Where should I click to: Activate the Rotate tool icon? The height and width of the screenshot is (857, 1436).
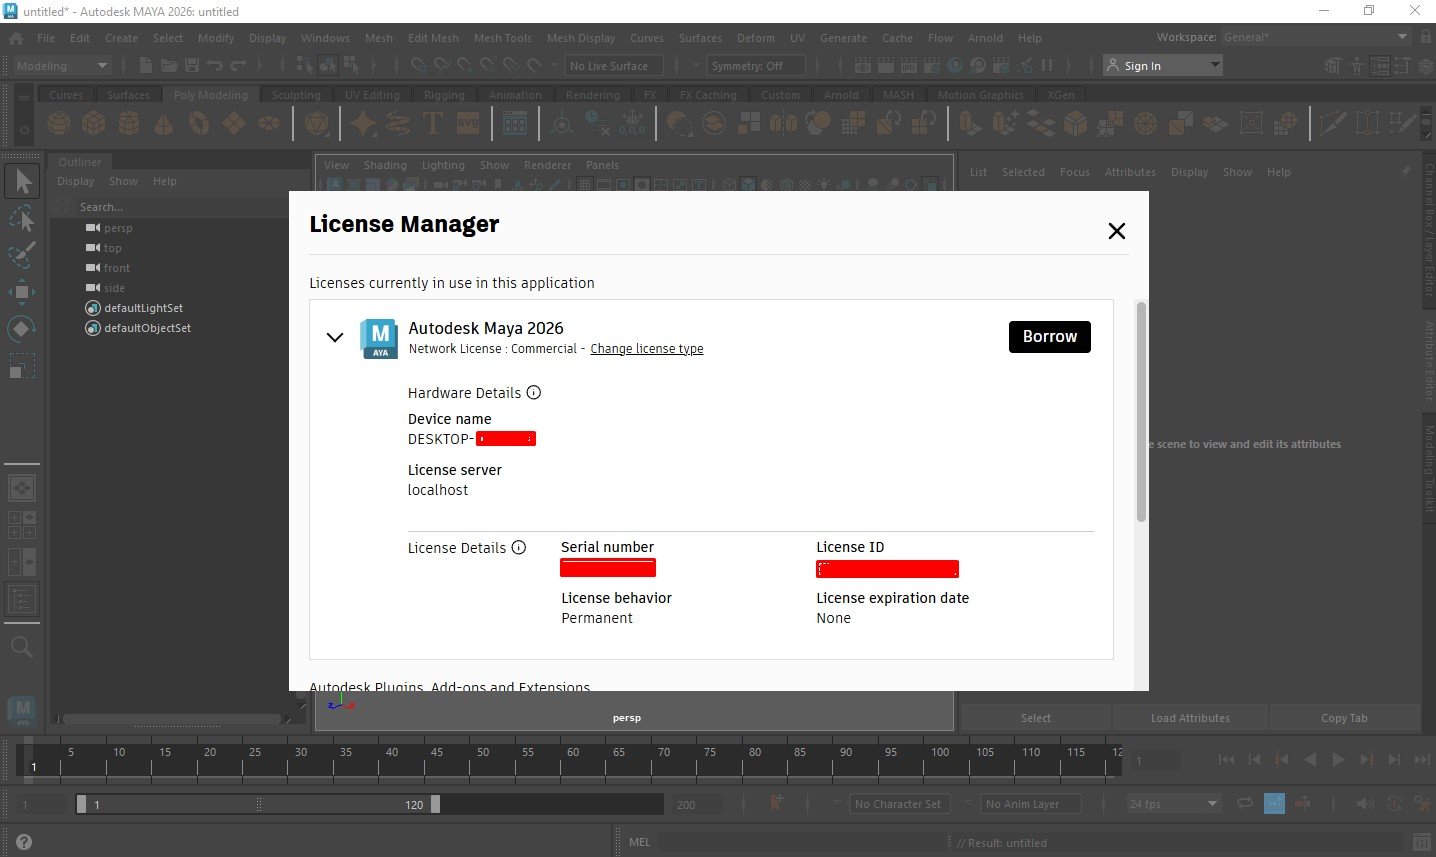click(22, 329)
